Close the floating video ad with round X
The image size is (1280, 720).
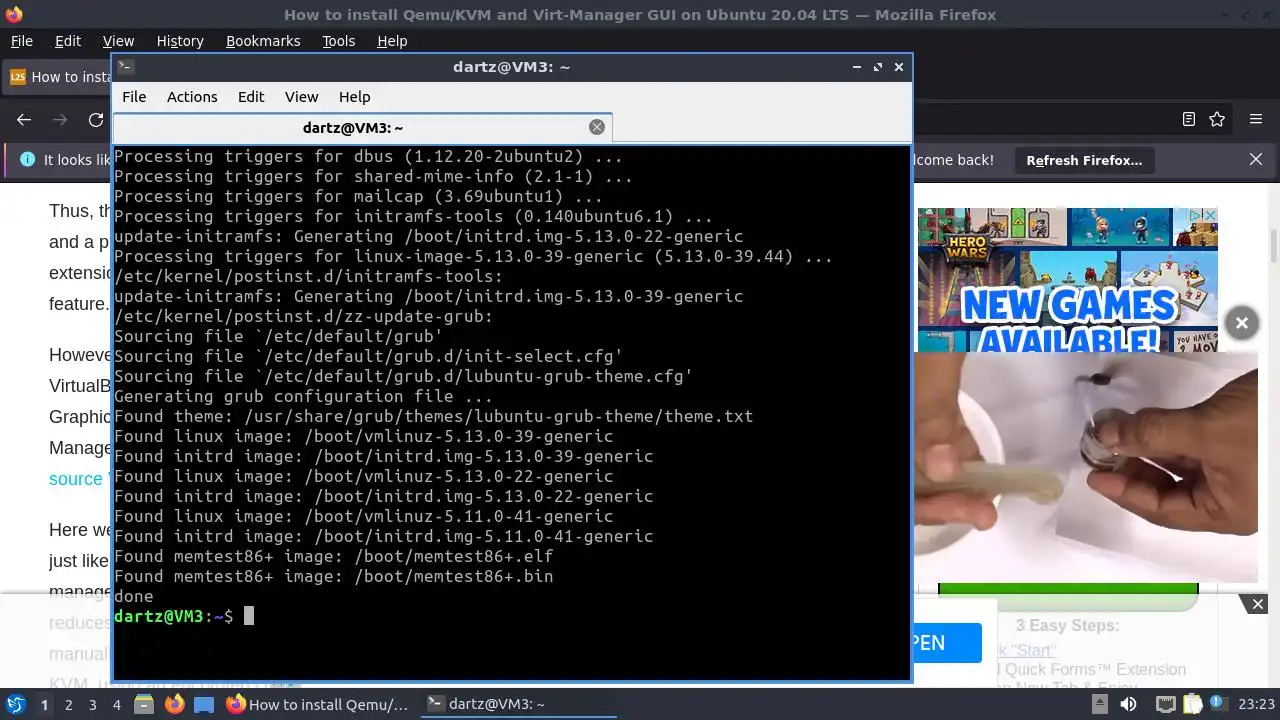(1241, 323)
